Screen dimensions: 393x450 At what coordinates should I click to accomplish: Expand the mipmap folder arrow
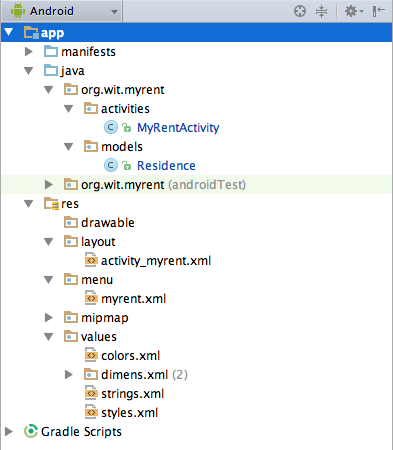click(49, 317)
